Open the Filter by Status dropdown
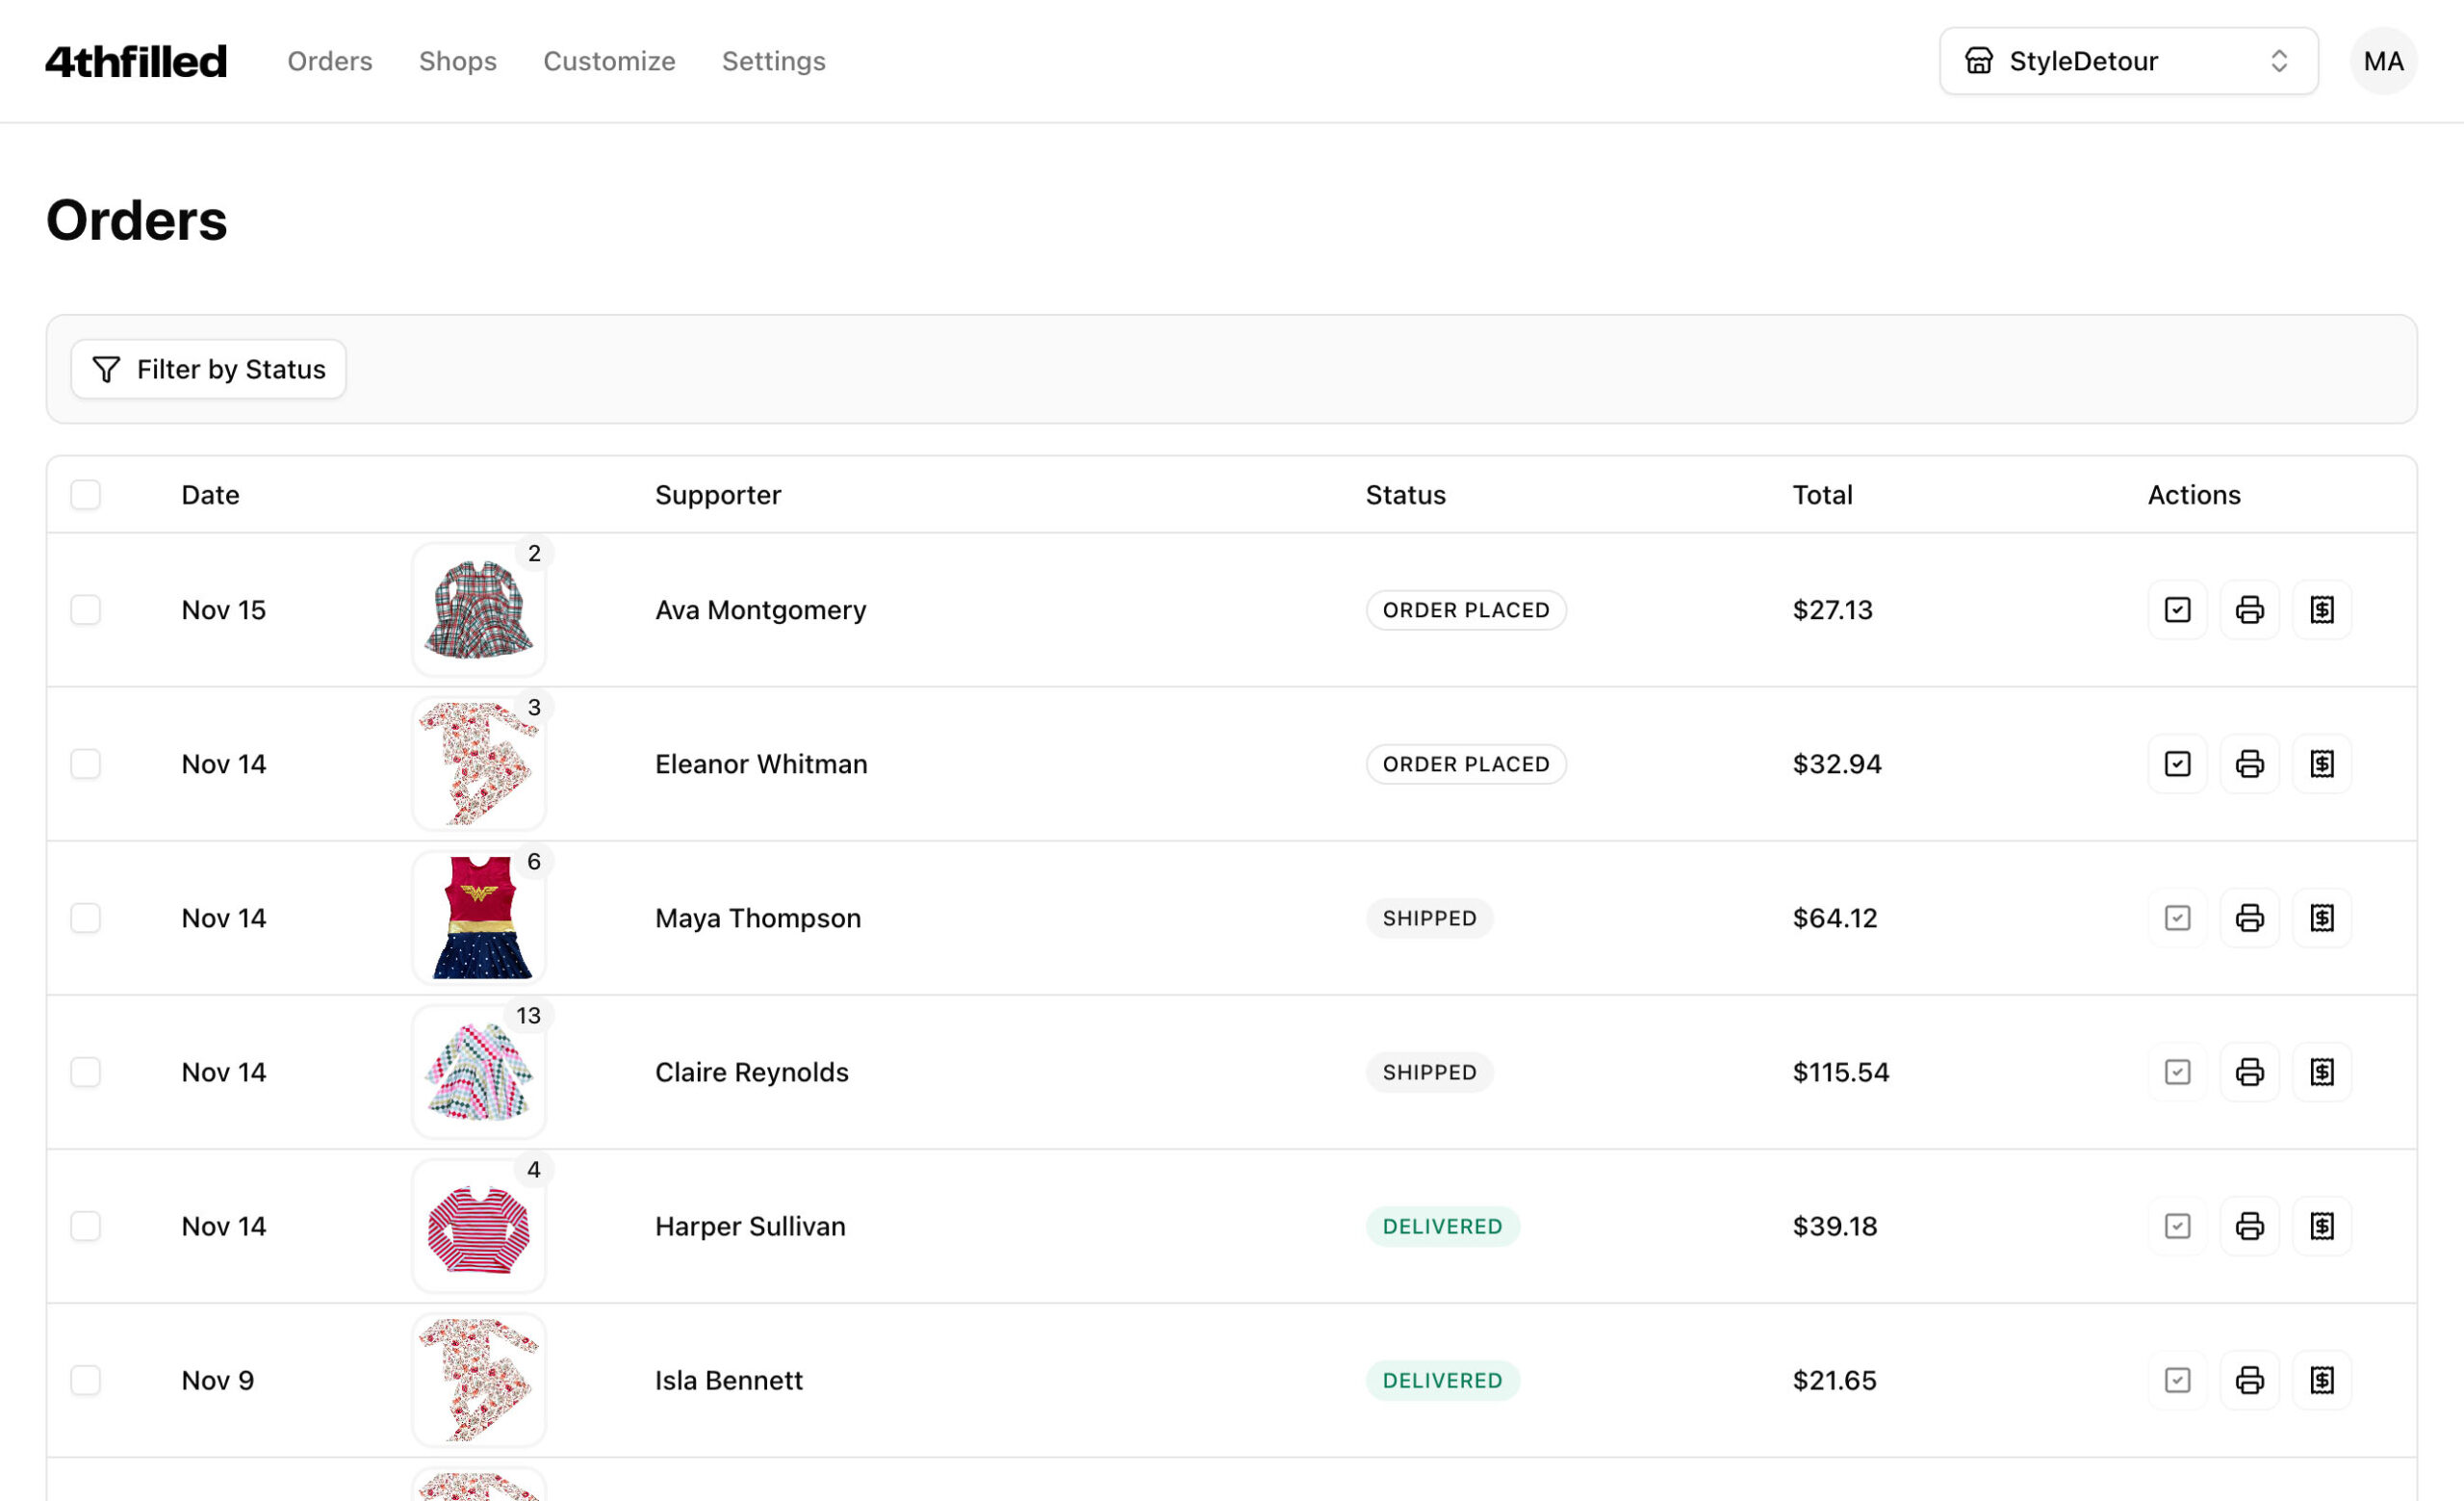 click(209, 370)
